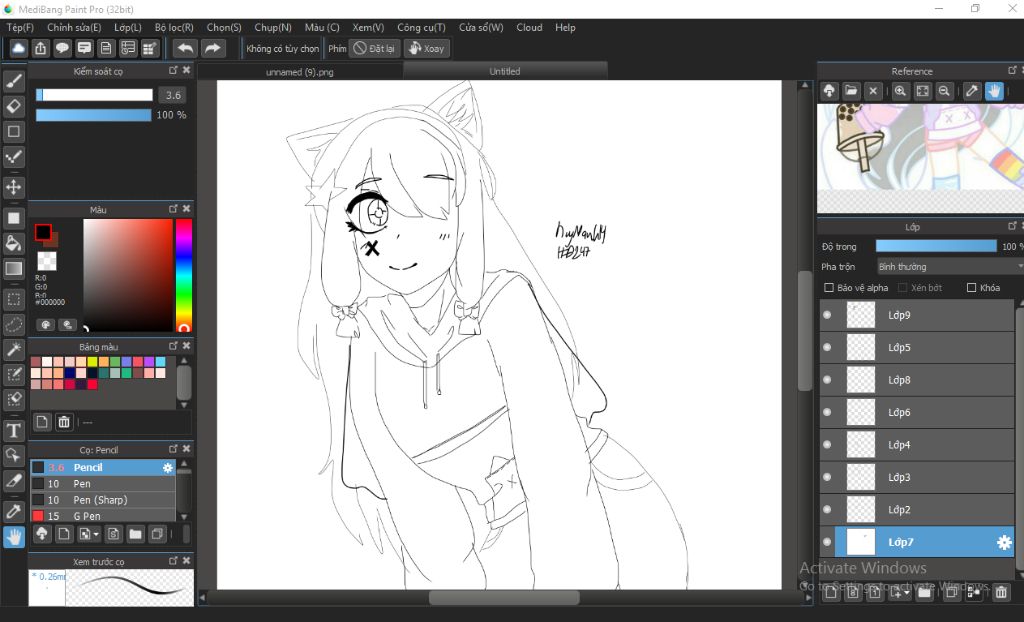Select the Pen brush in list
Viewport: 1024px width, 622px height.
[x=103, y=484]
